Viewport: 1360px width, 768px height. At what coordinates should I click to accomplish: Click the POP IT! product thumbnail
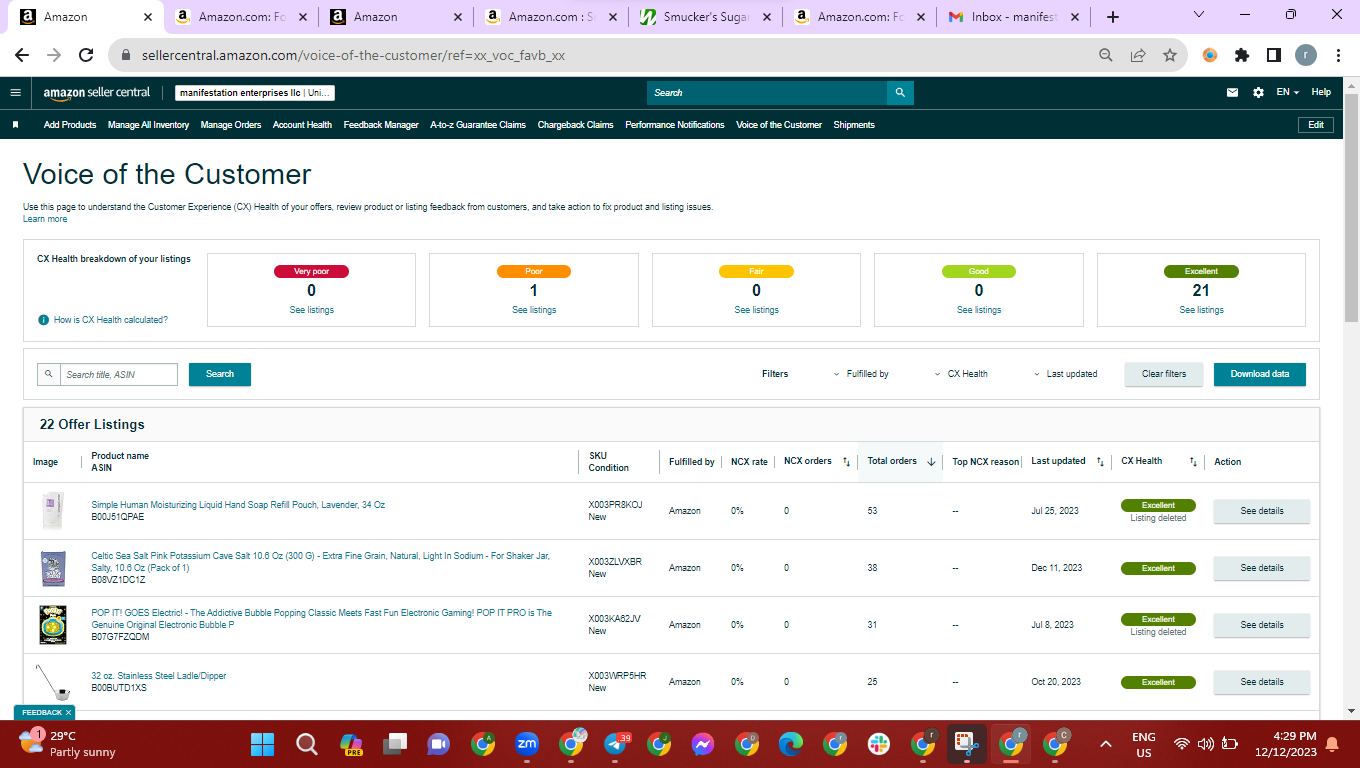point(53,625)
